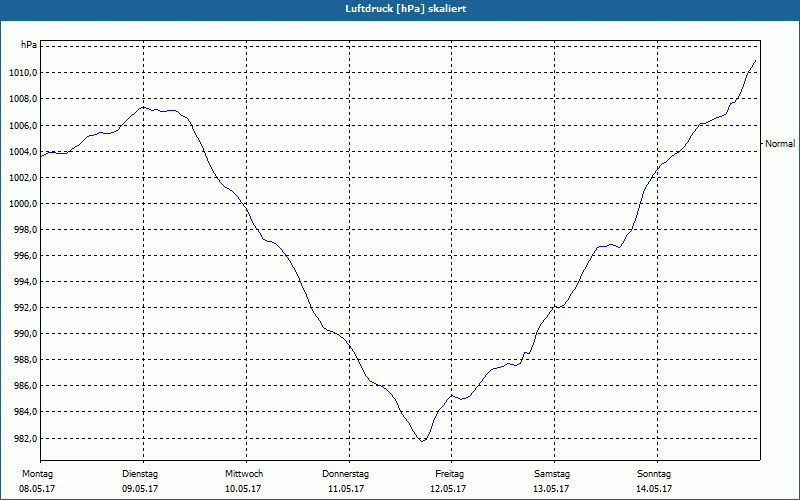This screenshot has width=800, height=500.
Task: Click the '984,0' axis value
Action: pyautogui.click(x=25, y=412)
